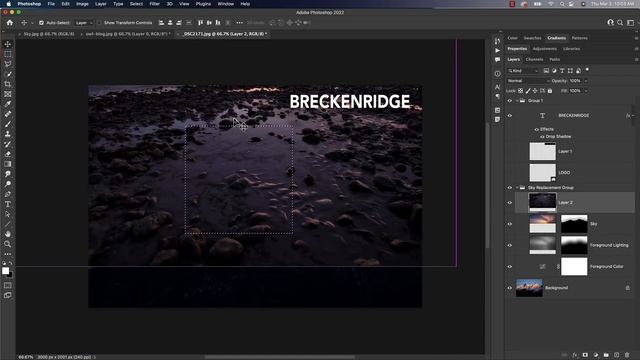This screenshot has width=640, height=360.
Task: Add a layer mask at panel bottom
Action: [x=585, y=355]
